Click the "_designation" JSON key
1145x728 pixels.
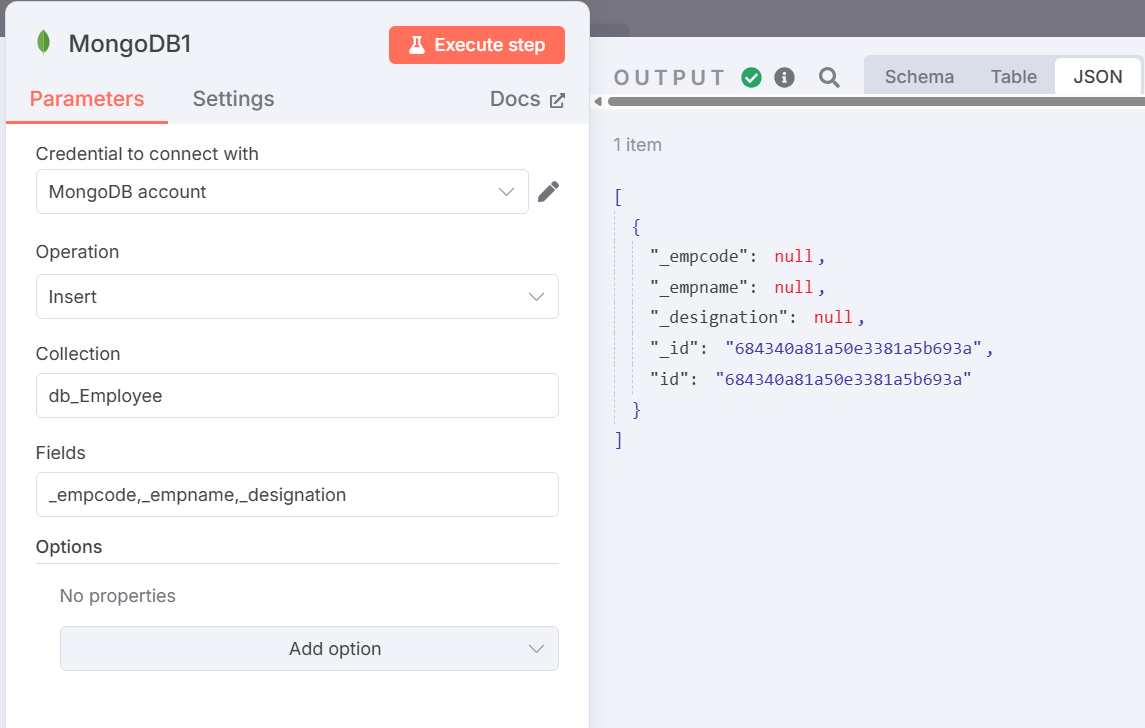tap(719, 317)
